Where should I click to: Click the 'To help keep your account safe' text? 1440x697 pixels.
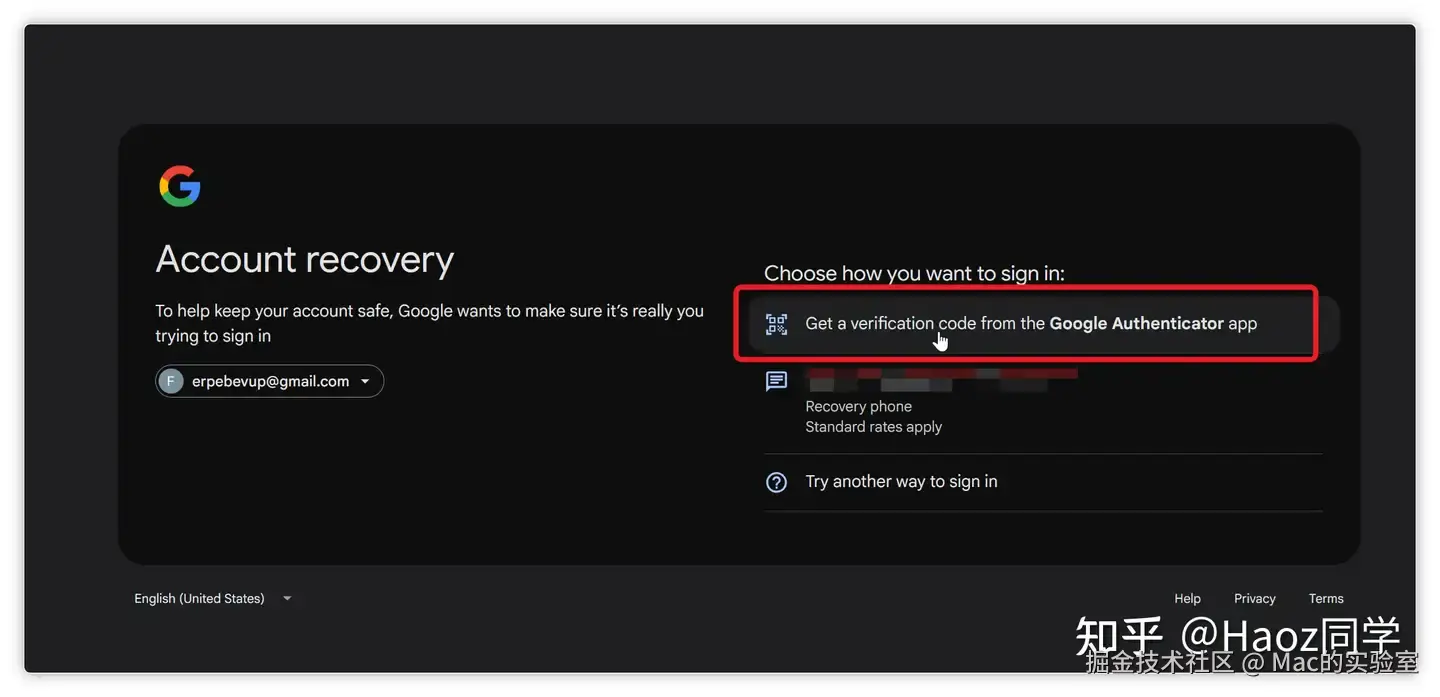pyautogui.click(x=430, y=323)
